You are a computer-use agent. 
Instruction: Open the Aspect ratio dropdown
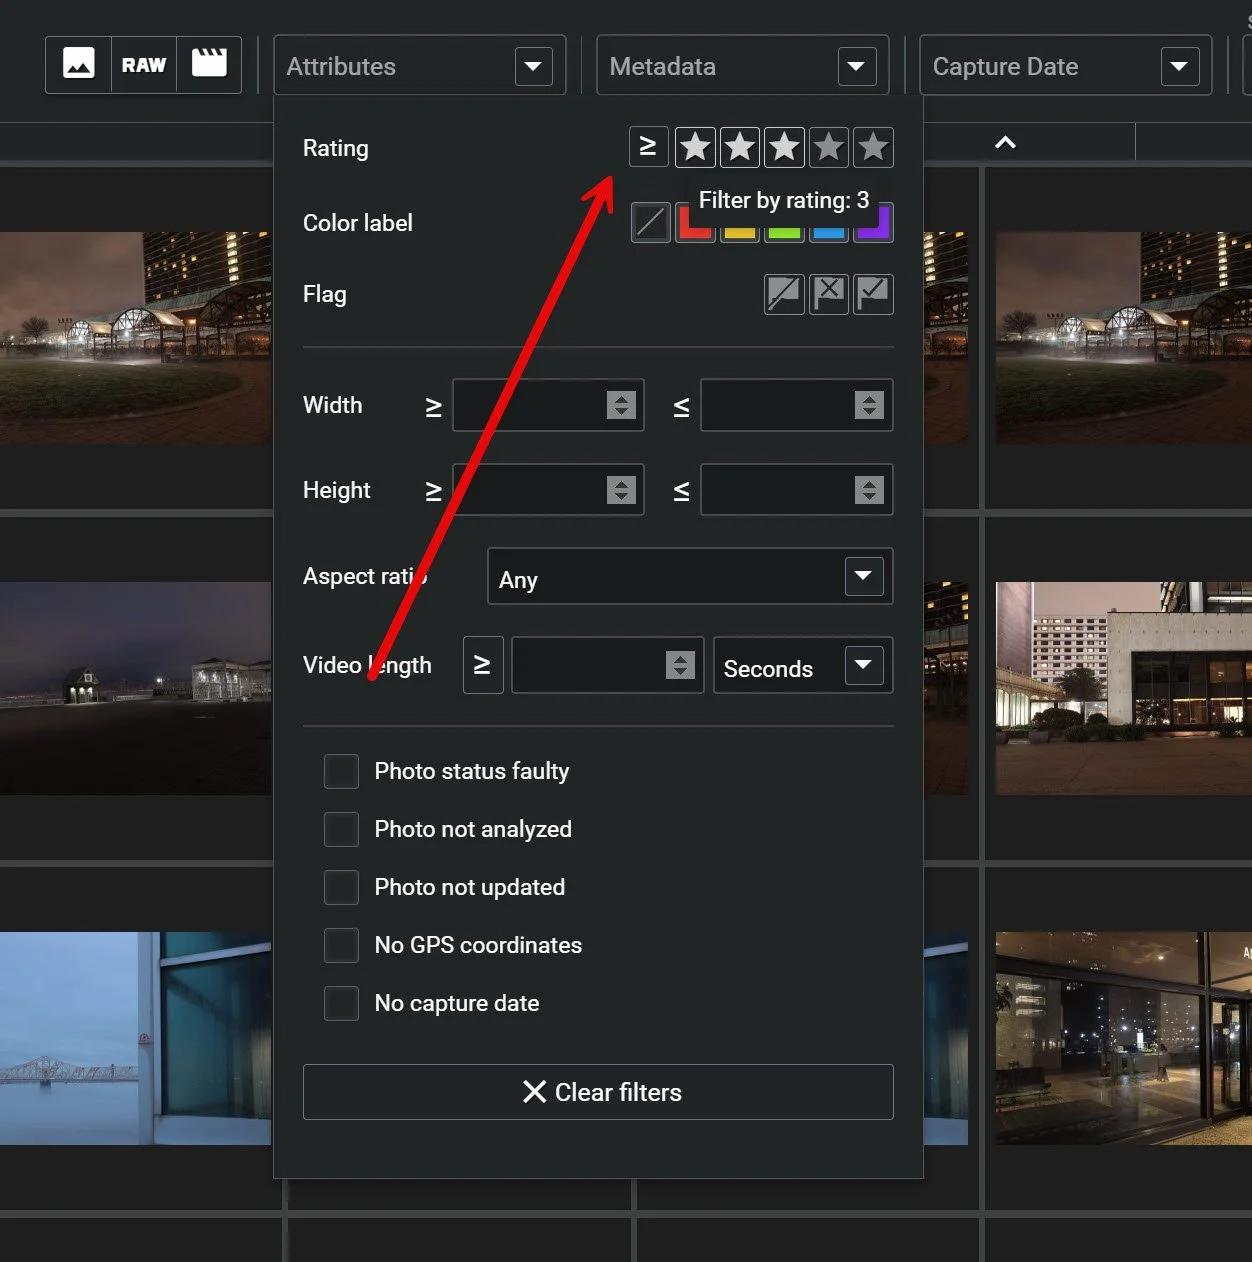coord(689,576)
